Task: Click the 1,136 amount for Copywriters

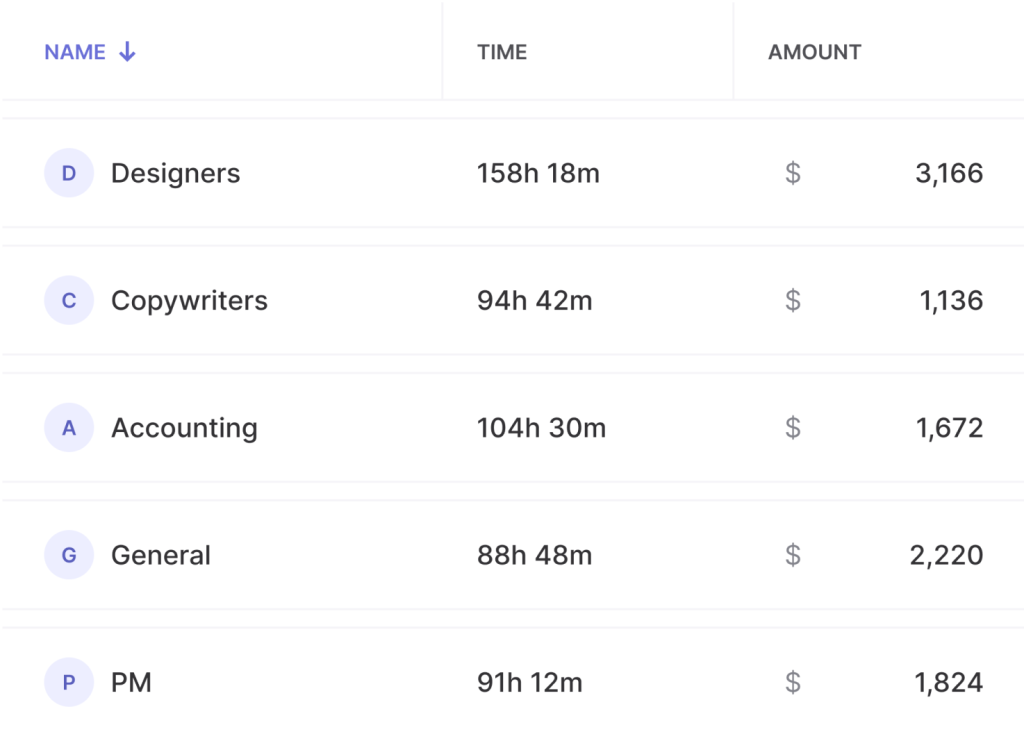Action: coord(951,300)
